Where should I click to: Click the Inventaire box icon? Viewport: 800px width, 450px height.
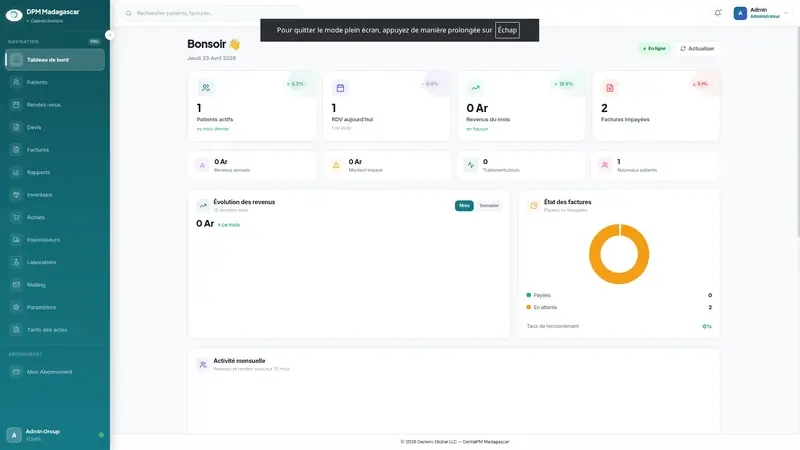click(x=16, y=194)
